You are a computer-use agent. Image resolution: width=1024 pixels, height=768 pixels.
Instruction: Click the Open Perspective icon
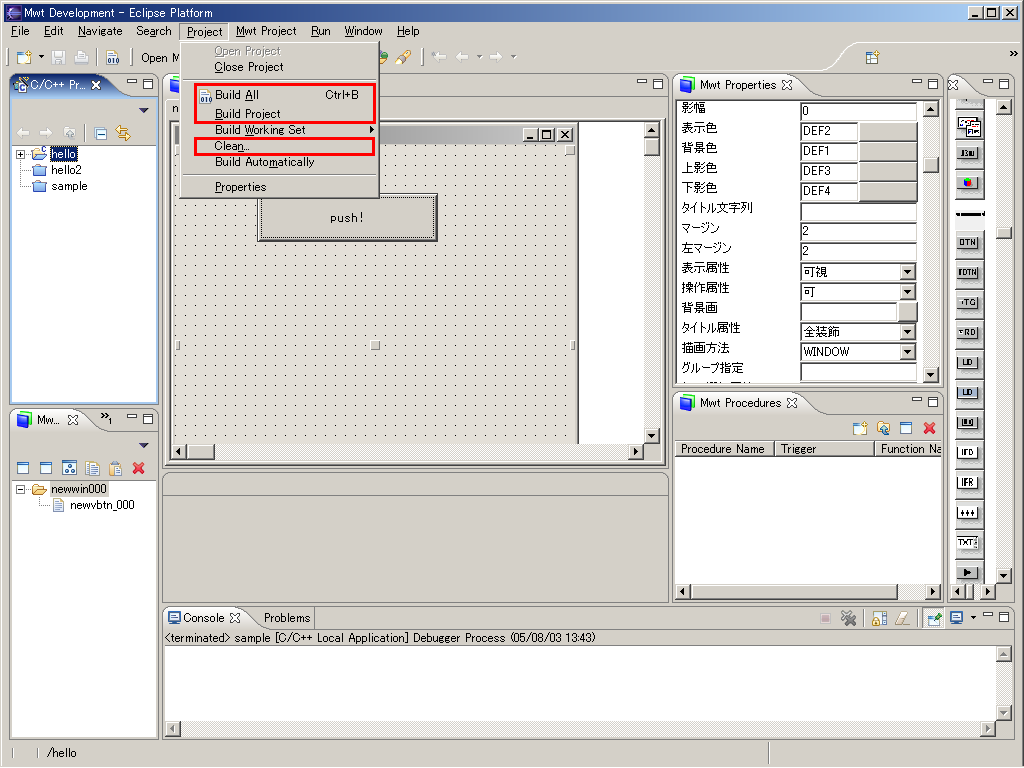tap(872, 57)
